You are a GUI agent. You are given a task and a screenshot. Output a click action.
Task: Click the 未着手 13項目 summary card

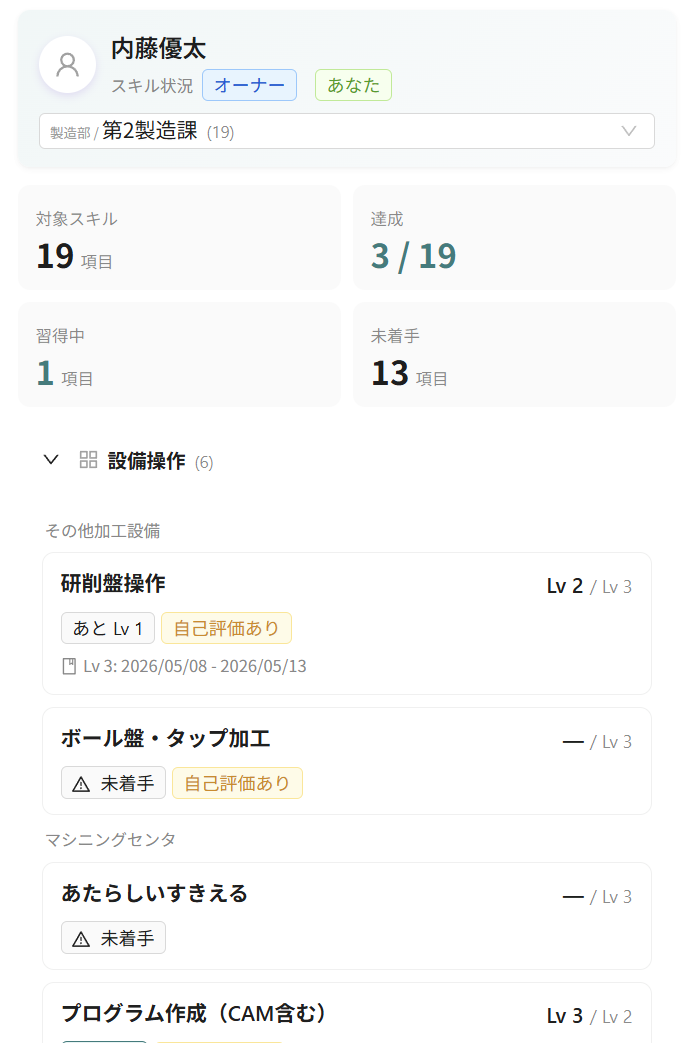[x=514, y=355]
